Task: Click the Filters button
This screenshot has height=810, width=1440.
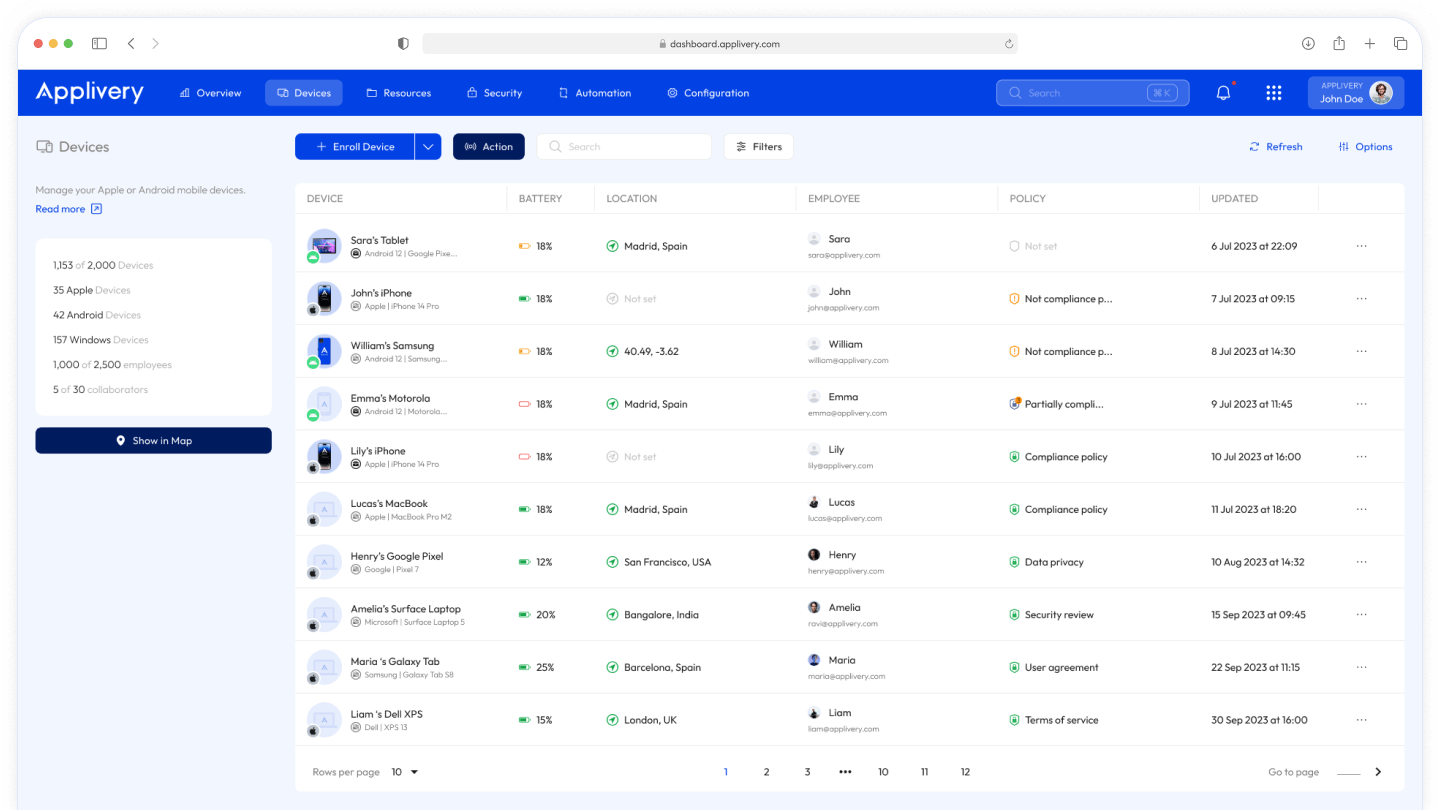Action: pos(758,147)
